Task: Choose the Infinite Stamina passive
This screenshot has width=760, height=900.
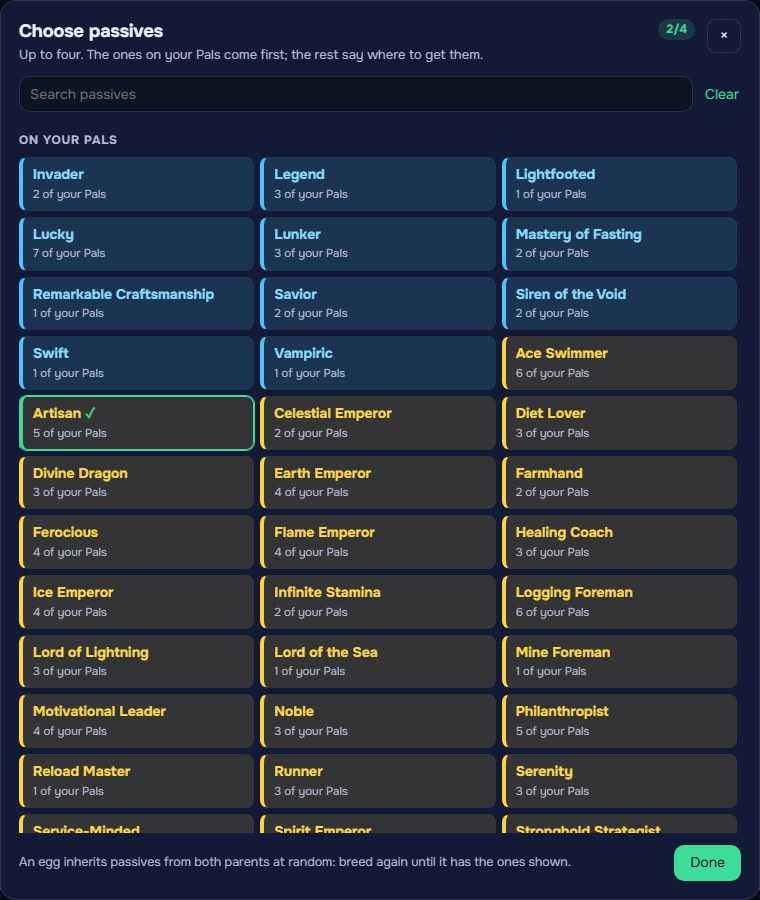Action: click(378, 602)
